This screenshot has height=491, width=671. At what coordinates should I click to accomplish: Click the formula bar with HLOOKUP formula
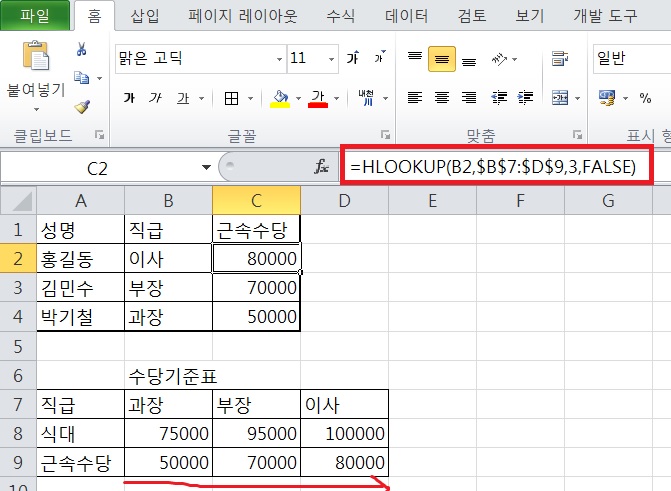[497, 167]
